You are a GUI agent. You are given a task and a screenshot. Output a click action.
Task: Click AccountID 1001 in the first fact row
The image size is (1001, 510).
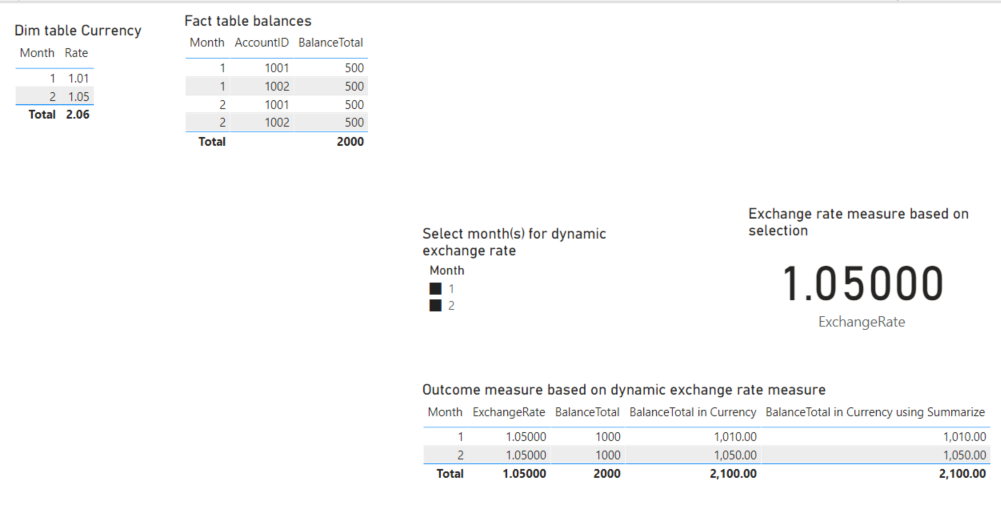coord(277,68)
